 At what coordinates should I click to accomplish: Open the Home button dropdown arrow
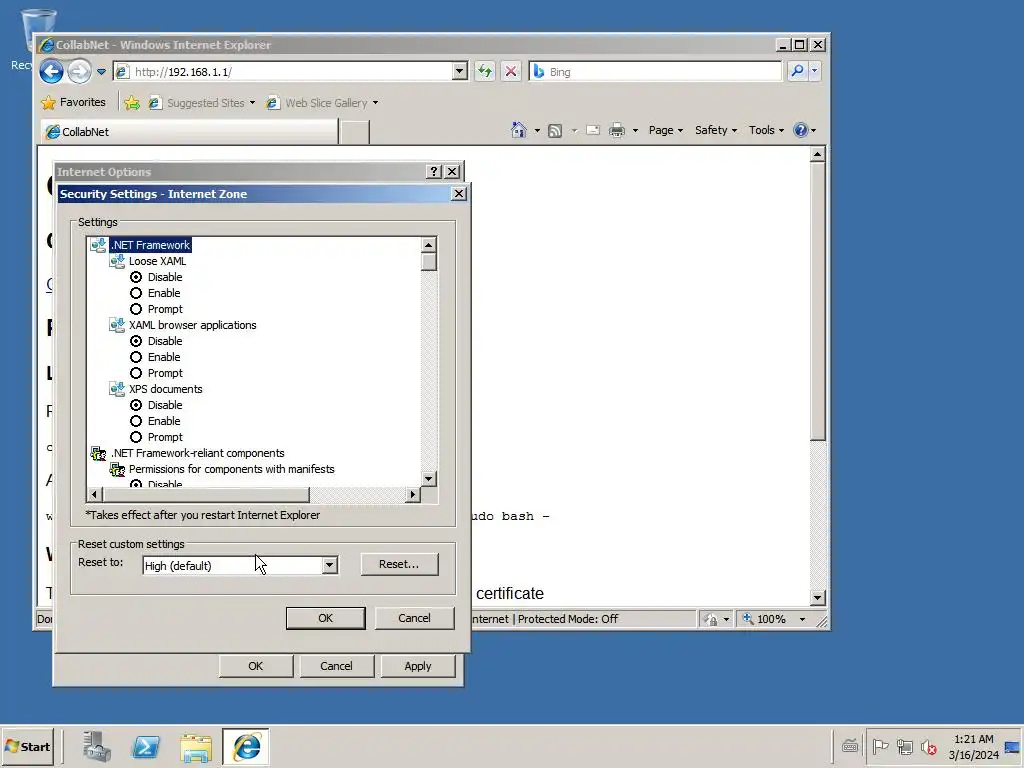[x=537, y=131]
